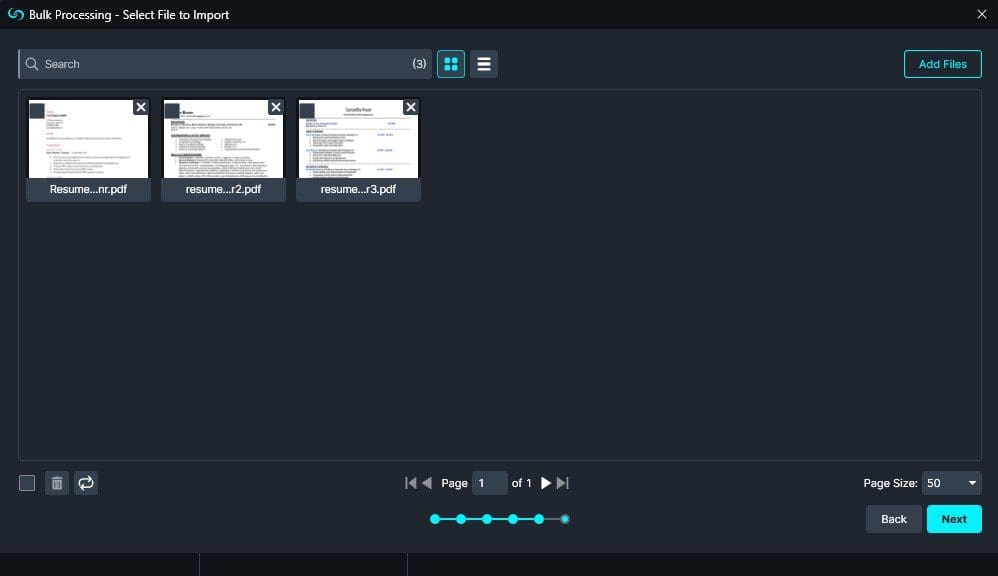Go to the last page arrow

(x=562, y=483)
